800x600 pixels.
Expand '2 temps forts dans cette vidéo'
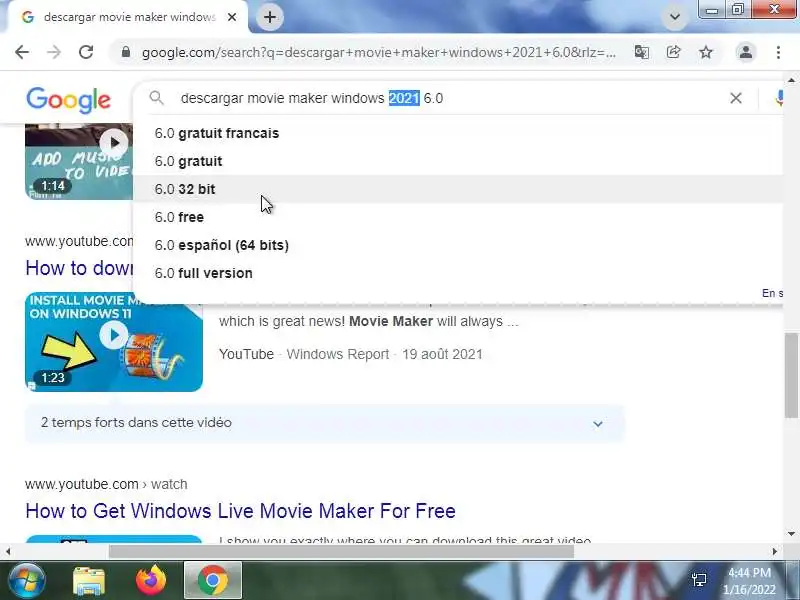tap(324, 423)
